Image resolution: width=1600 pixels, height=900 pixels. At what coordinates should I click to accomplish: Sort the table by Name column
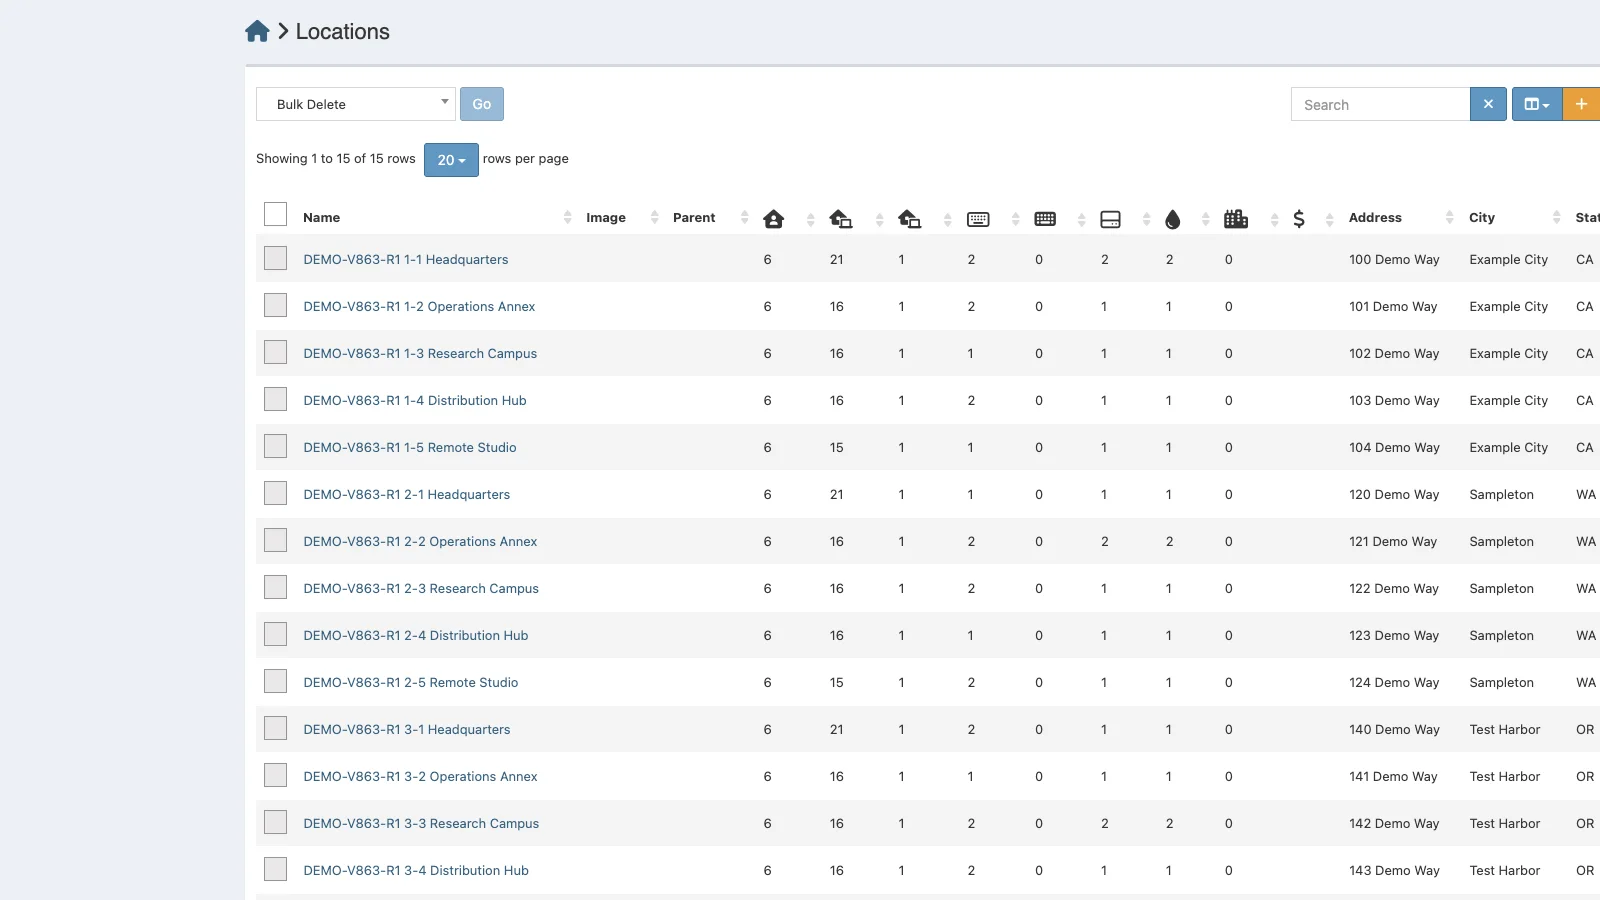[322, 218]
